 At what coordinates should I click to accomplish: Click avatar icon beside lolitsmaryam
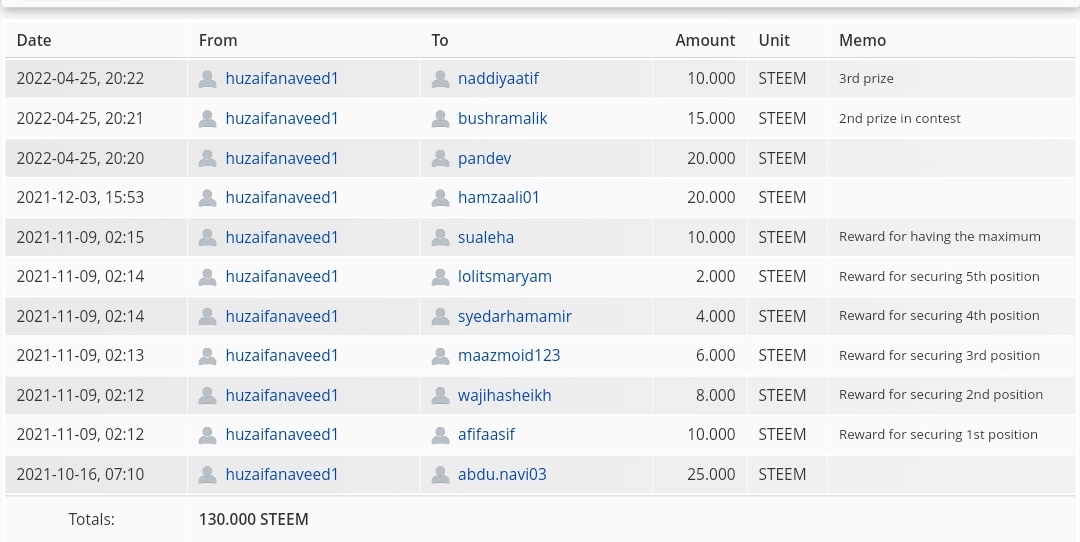click(440, 278)
